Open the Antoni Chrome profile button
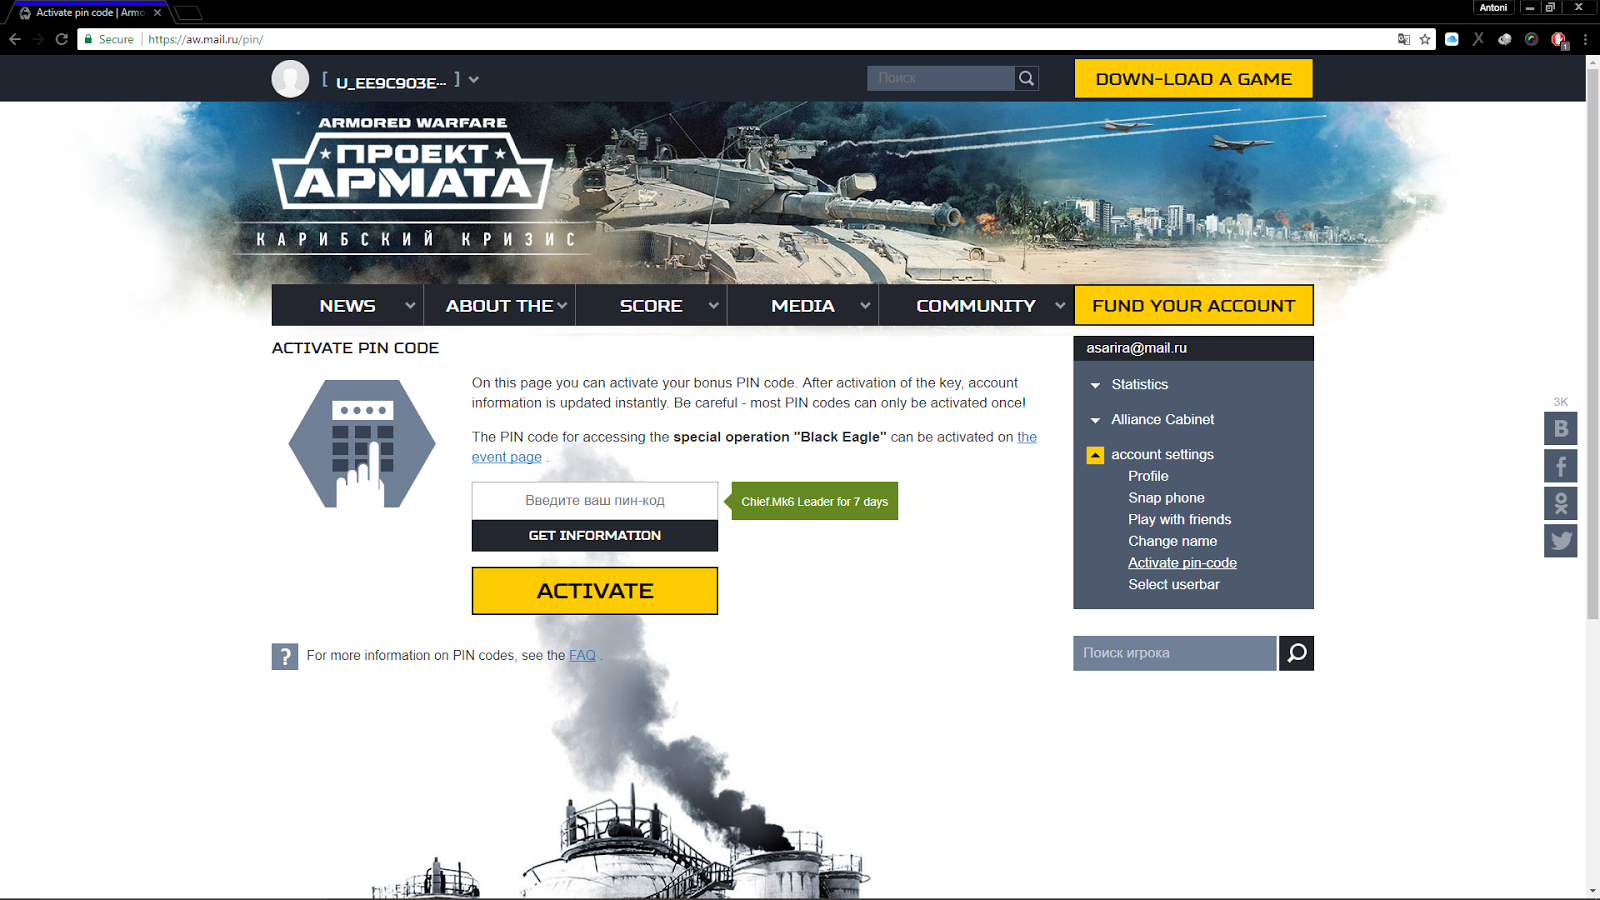Viewport: 1600px width, 900px height. tap(1493, 7)
